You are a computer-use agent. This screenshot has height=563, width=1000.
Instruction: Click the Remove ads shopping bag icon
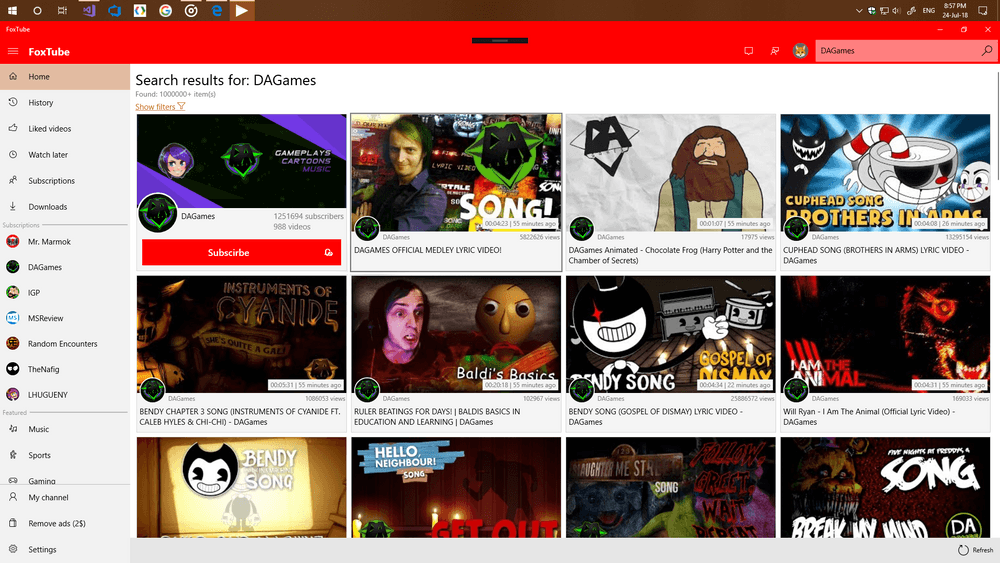coord(13,523)
